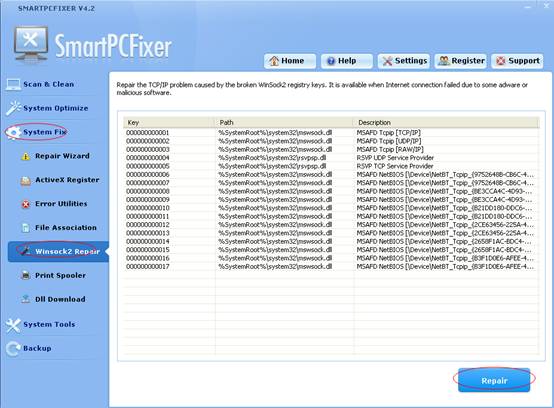This screenshot has height=408, width=554.
Task: Click RSVP UDP Service Provider description
Action: (x=395, y=158)
